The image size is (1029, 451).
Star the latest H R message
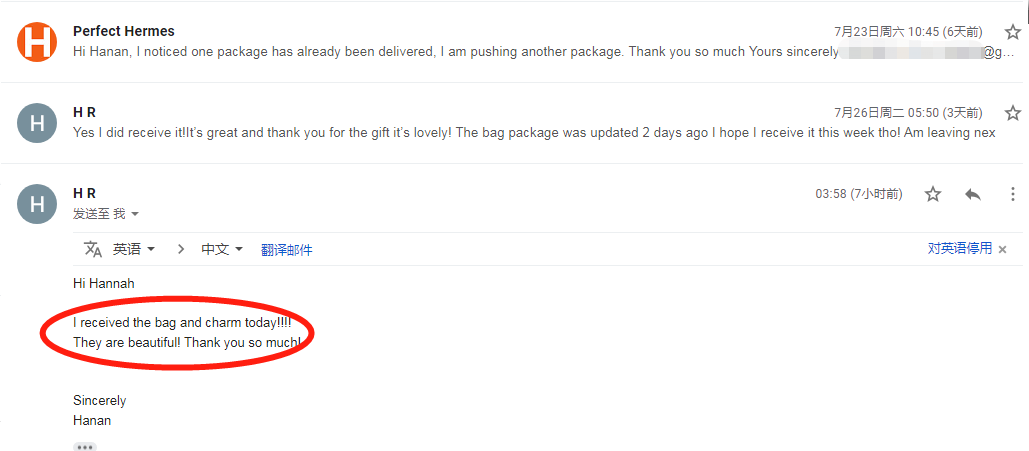point(933,194)
